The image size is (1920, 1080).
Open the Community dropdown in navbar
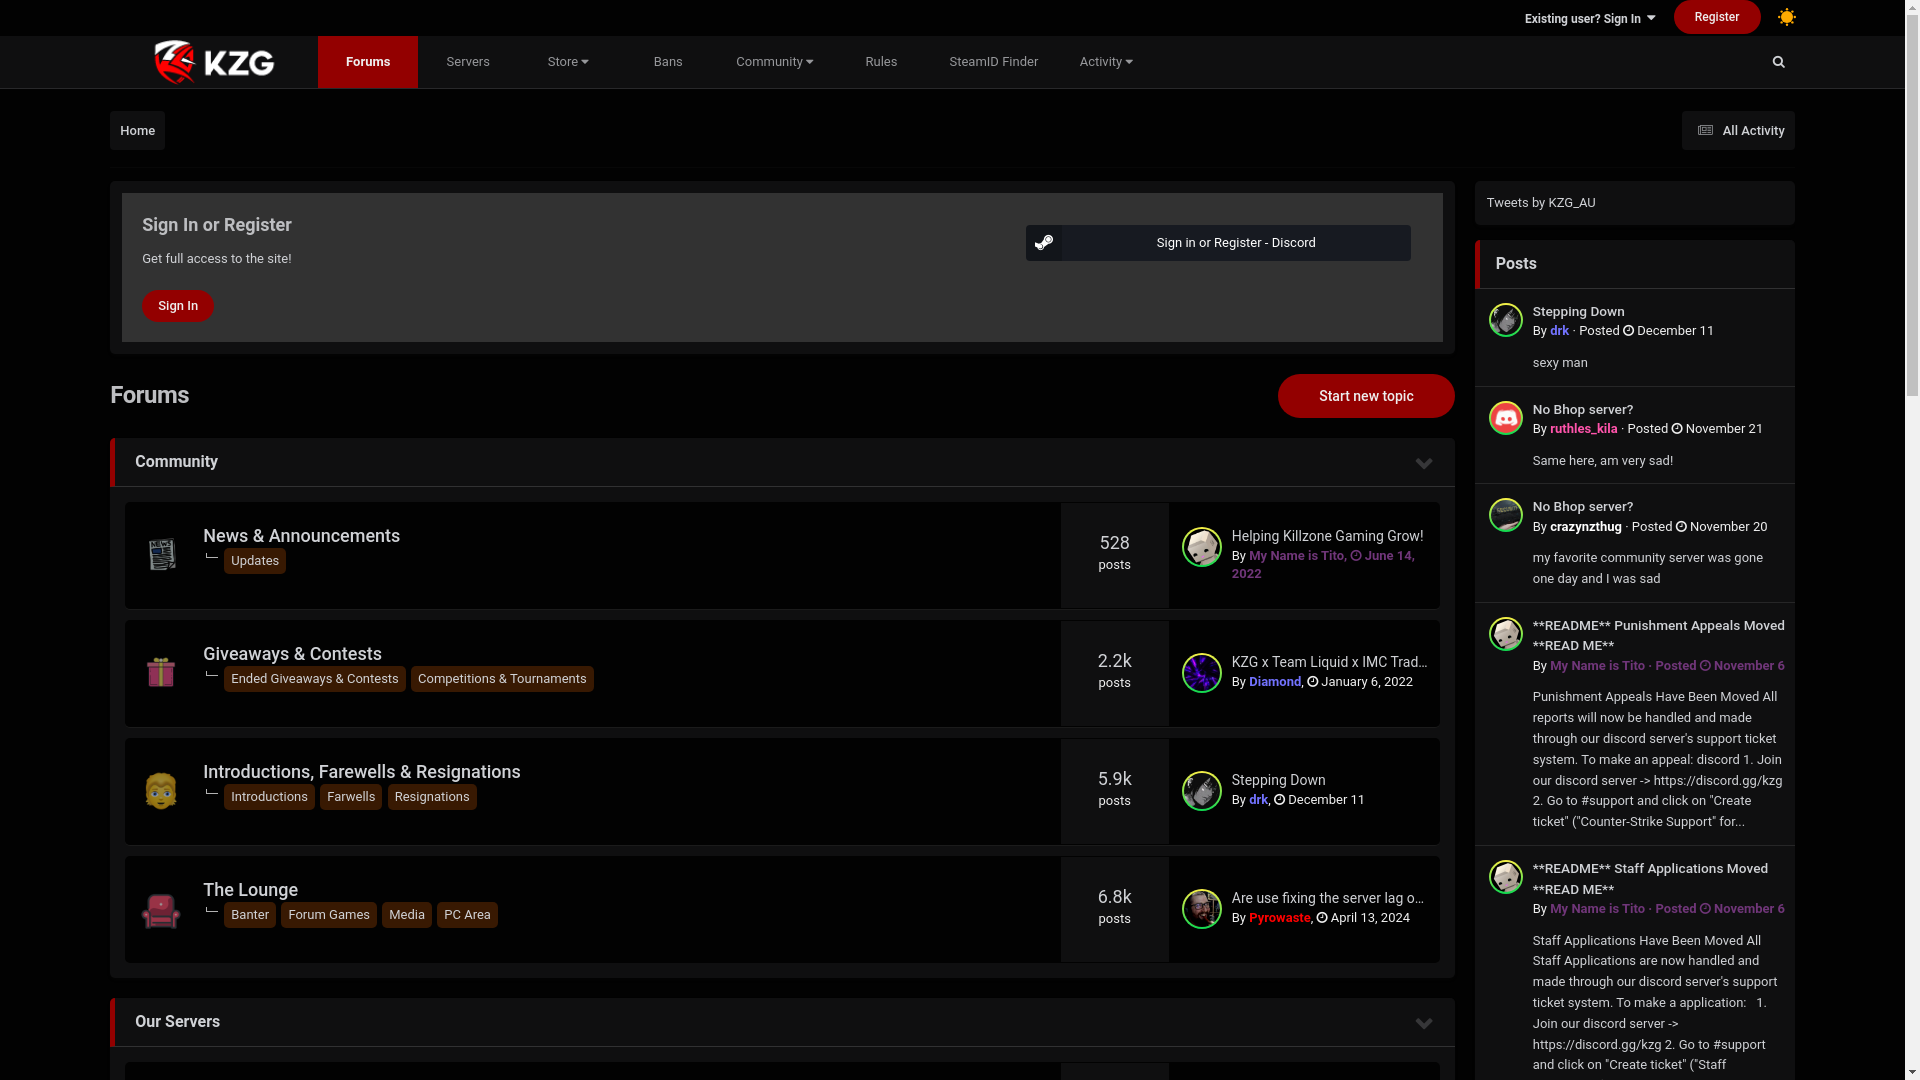[775, 62]
